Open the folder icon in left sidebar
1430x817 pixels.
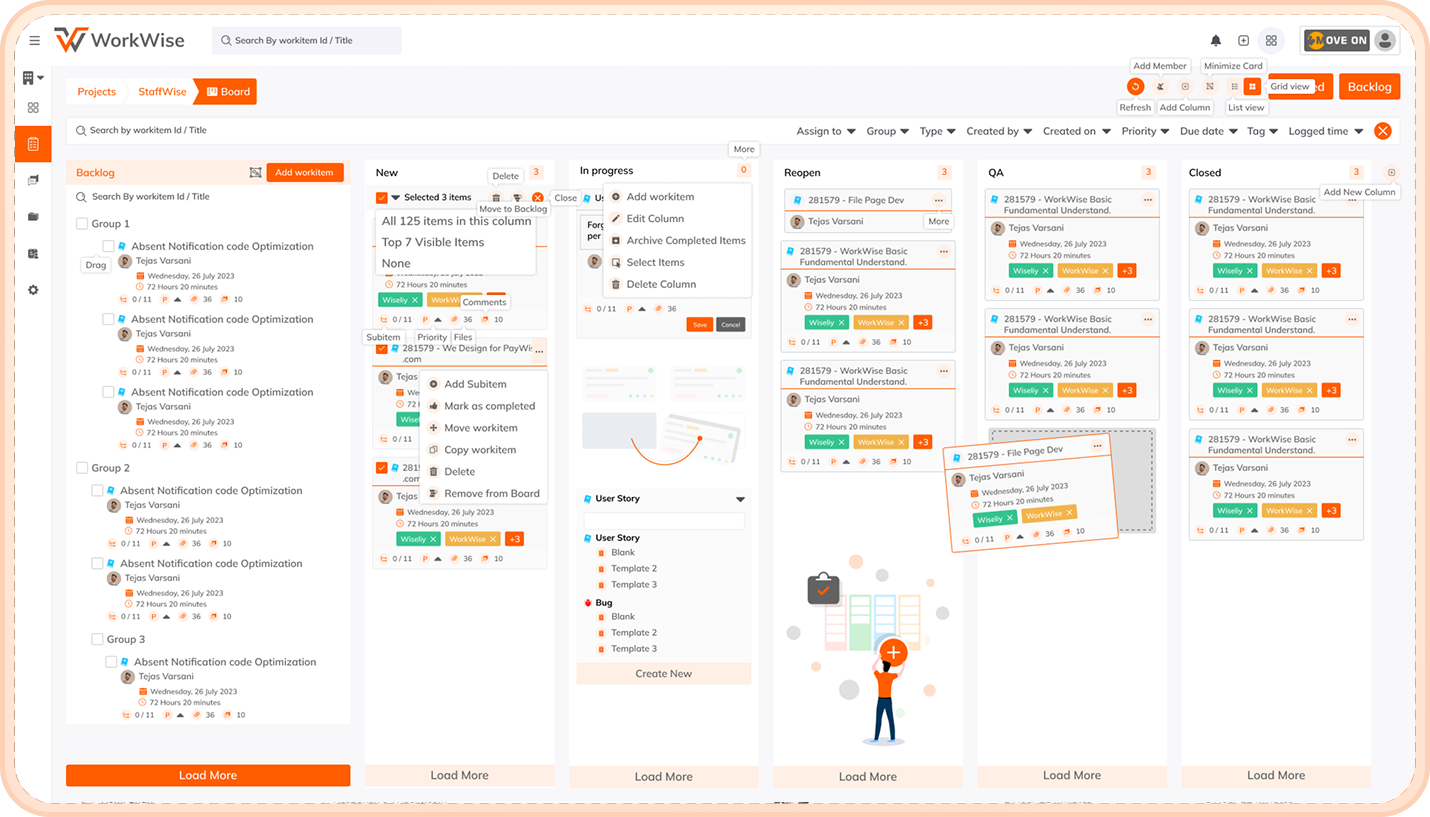click(x=33, y=217)
